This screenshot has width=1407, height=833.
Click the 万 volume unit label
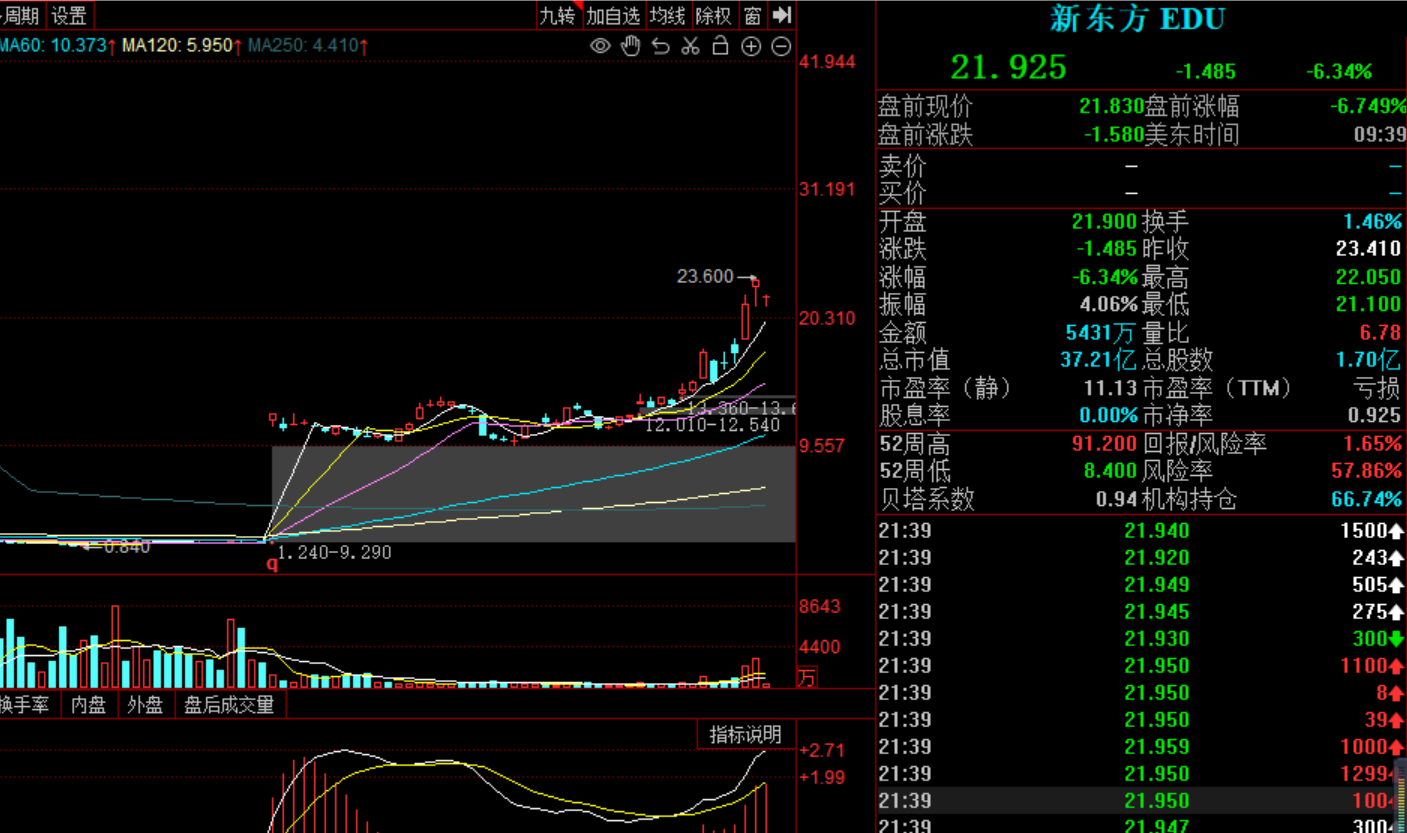click(x=807, y=678)
